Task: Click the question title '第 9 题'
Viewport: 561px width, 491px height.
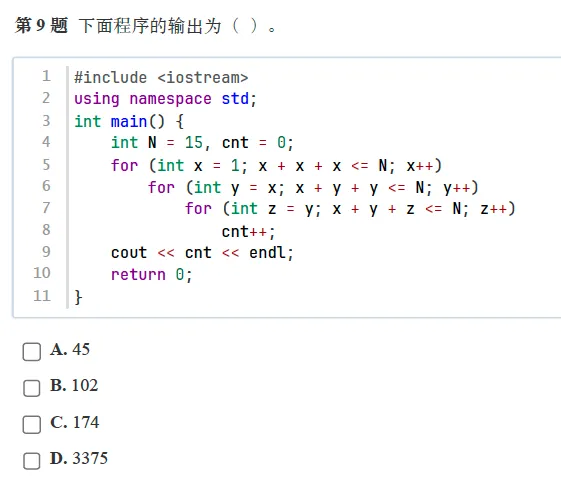Action: pyautogui.click(x=41, y=26)
